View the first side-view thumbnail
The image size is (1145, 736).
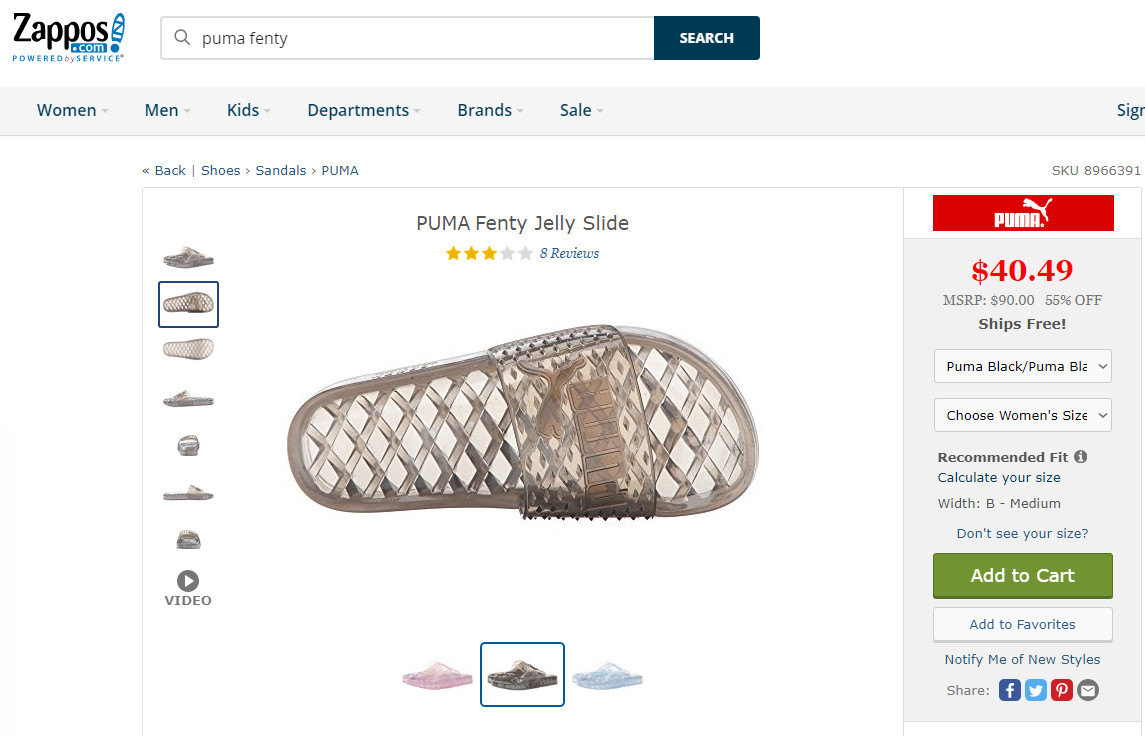pos(188,257)
